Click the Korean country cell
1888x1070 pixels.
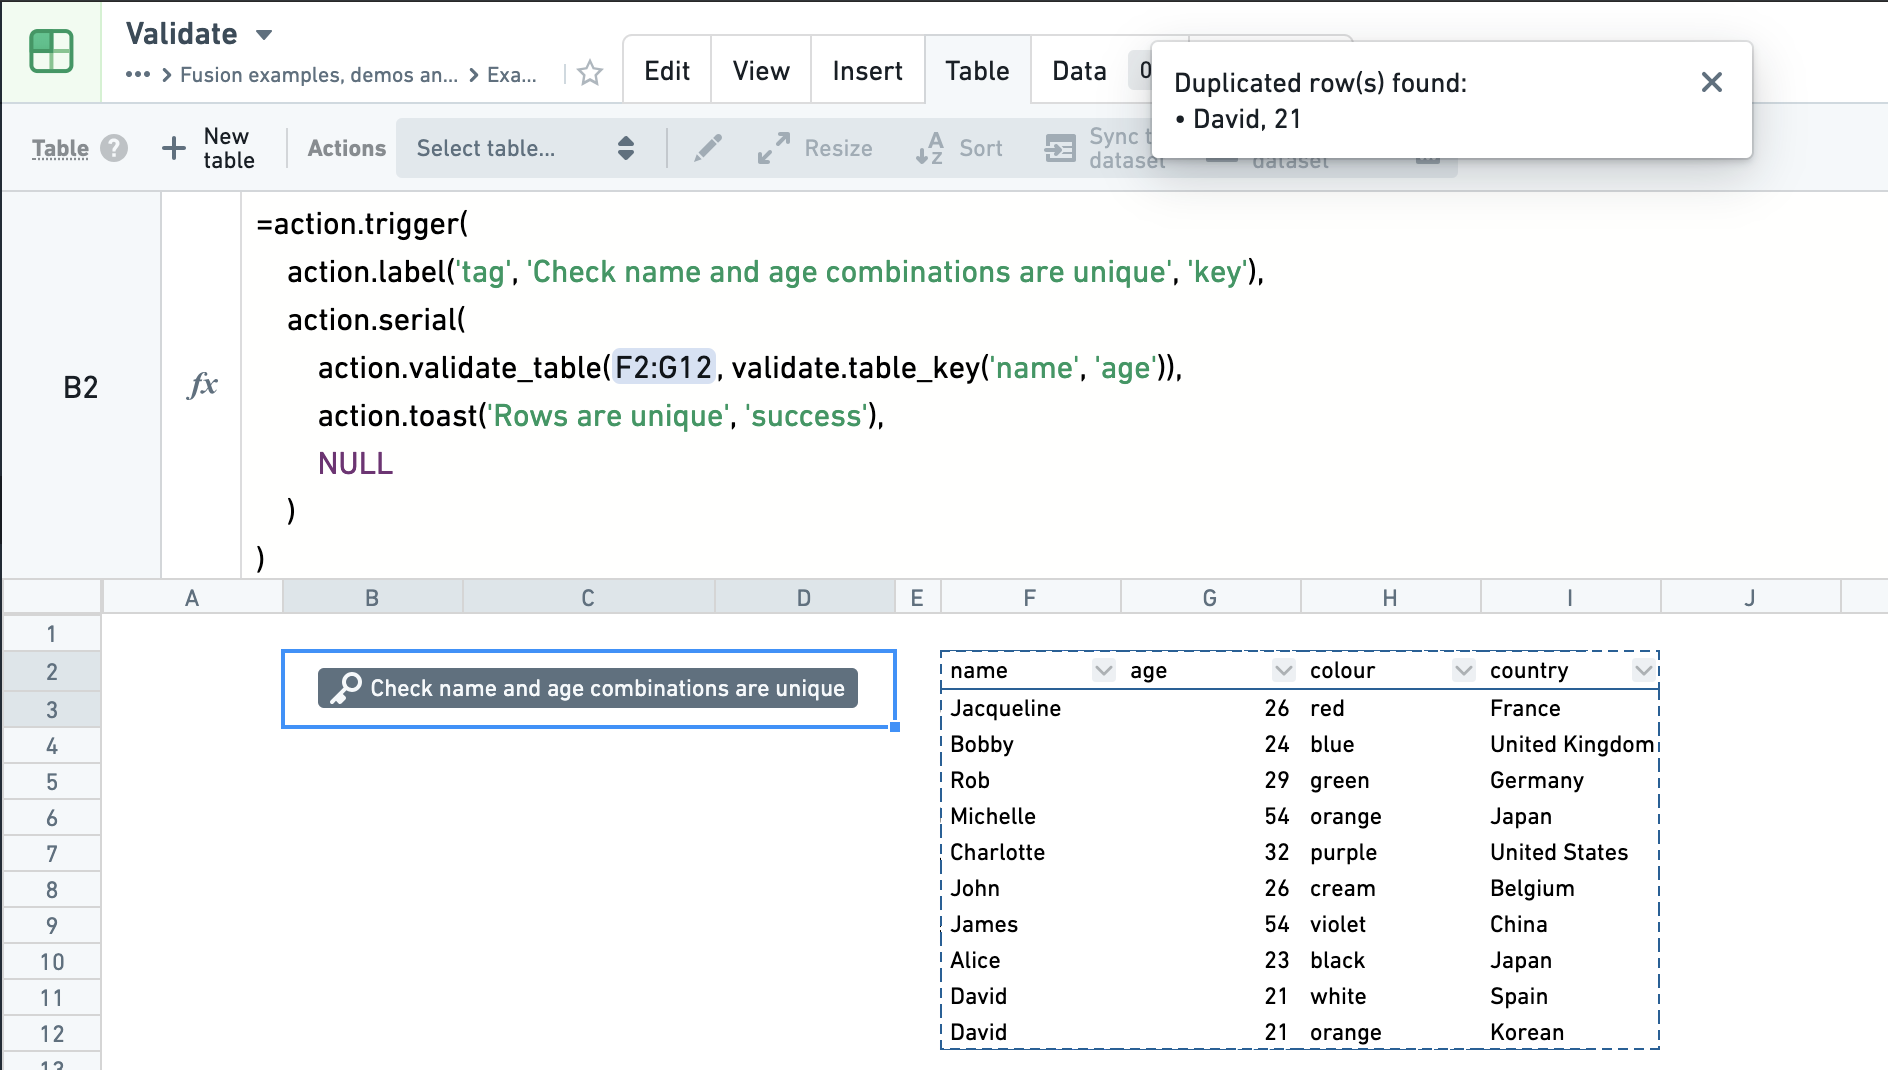(1571, 1032)
